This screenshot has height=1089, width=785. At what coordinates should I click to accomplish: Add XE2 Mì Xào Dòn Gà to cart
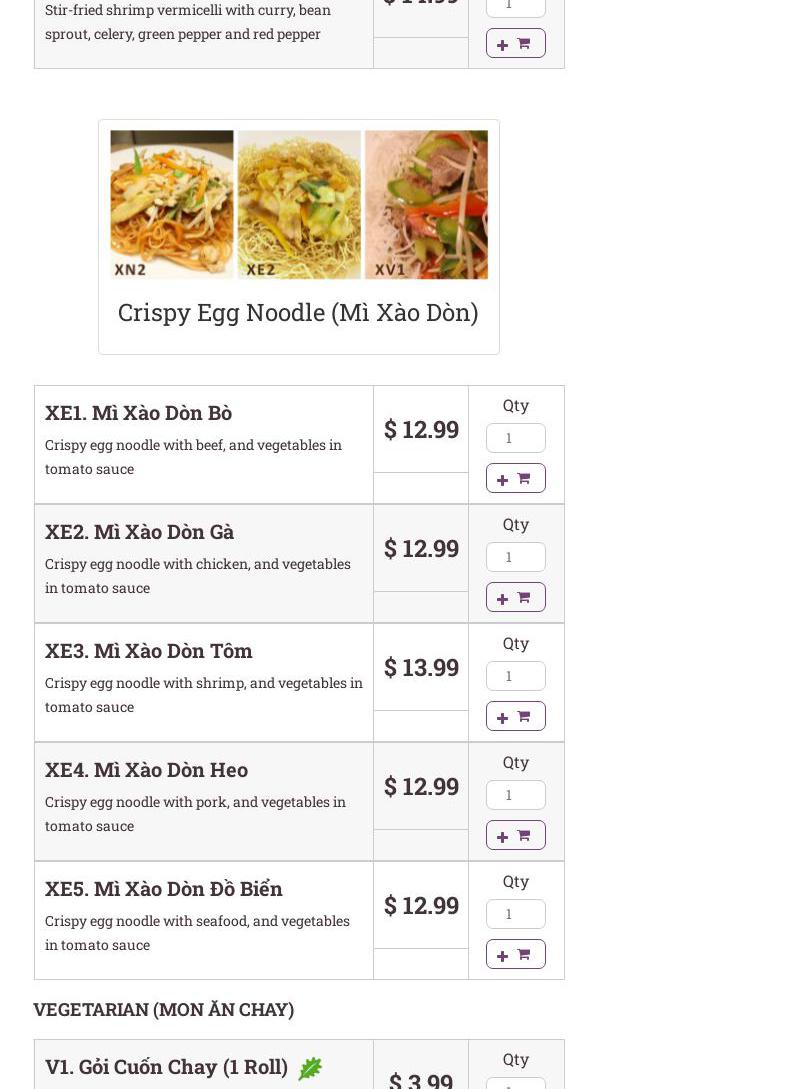515,597
